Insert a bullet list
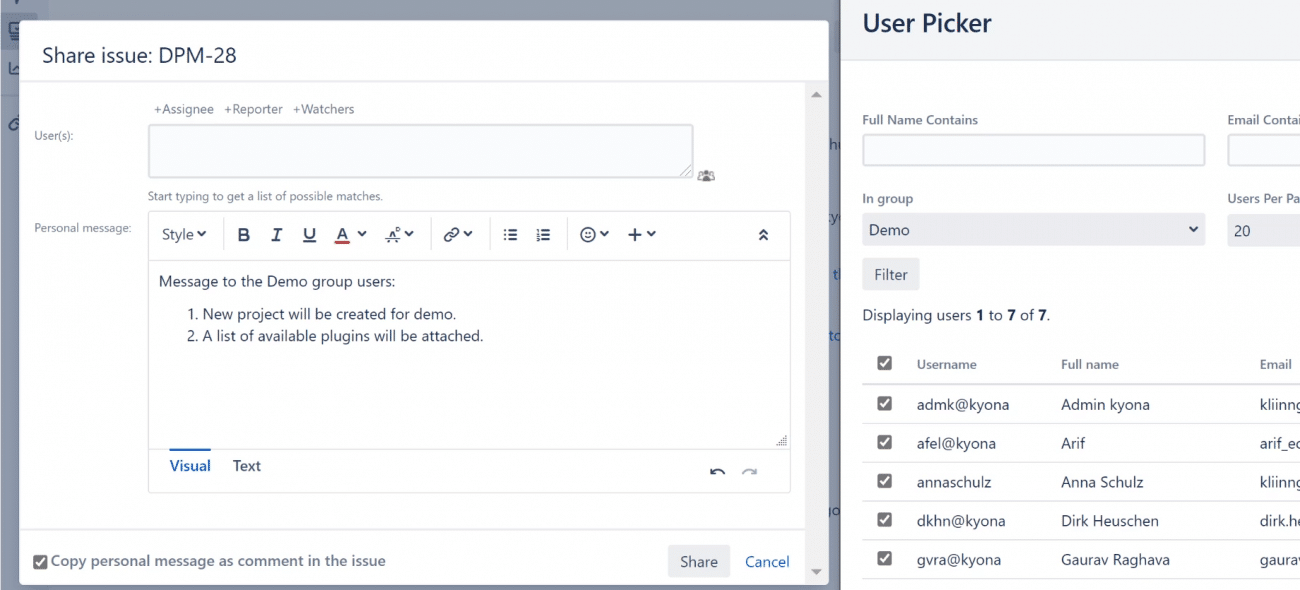This screenshot has height=590, width=1300. [x=510, y=235]
